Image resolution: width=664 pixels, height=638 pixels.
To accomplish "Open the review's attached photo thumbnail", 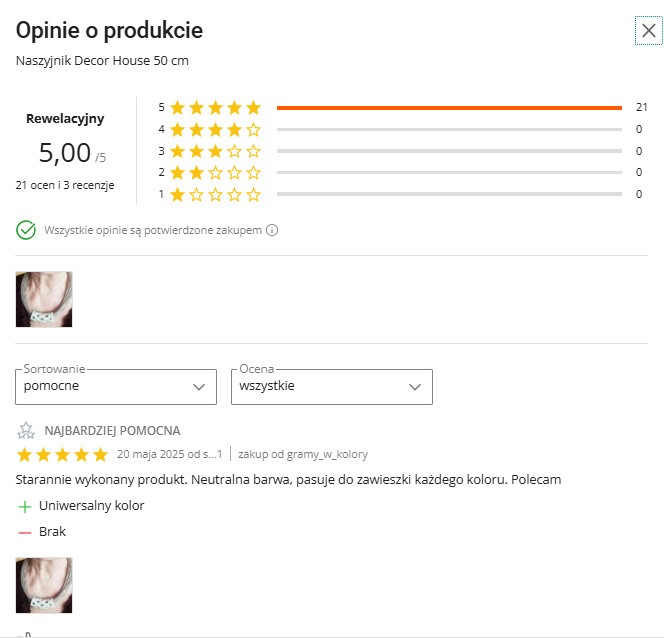I will [44, 585].
